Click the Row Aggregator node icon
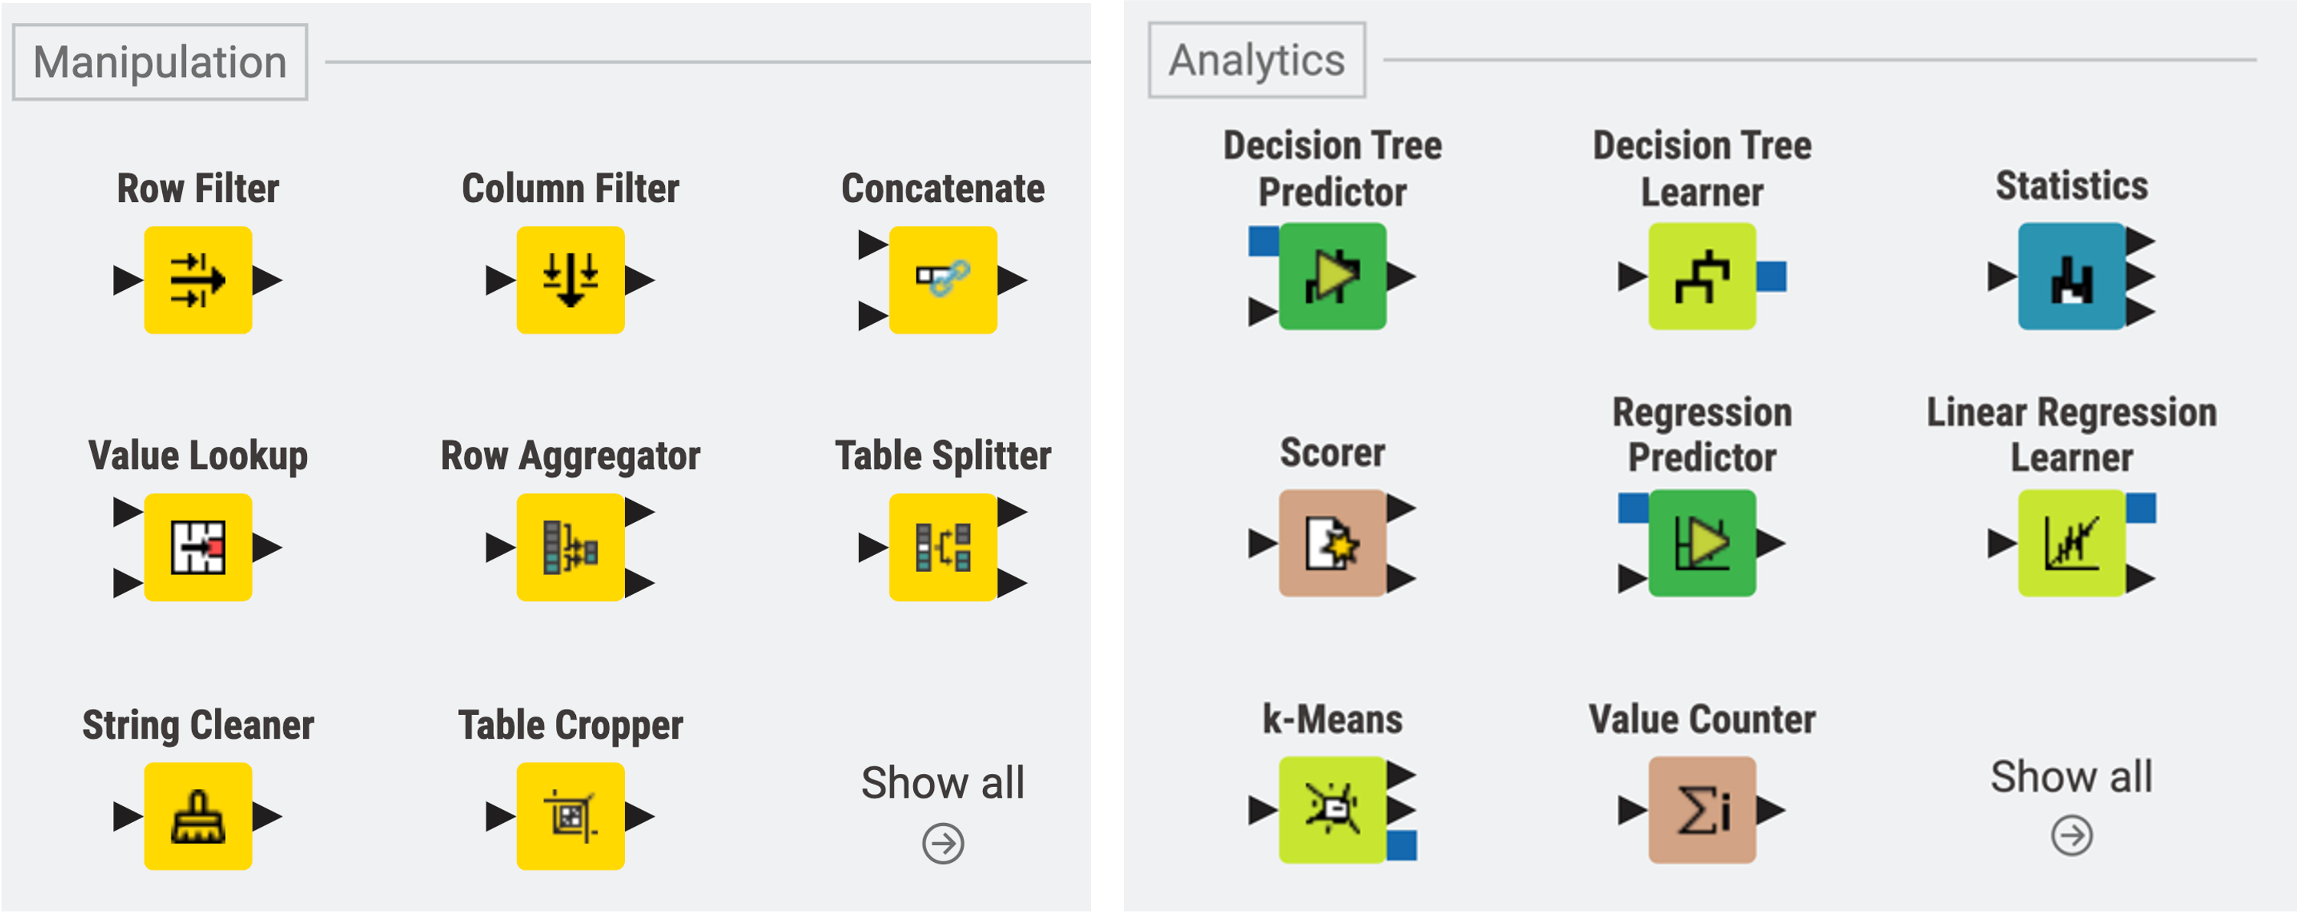The height and width of the screenshot is (912, 2297). pyautogui.click(x=570, y=547)
